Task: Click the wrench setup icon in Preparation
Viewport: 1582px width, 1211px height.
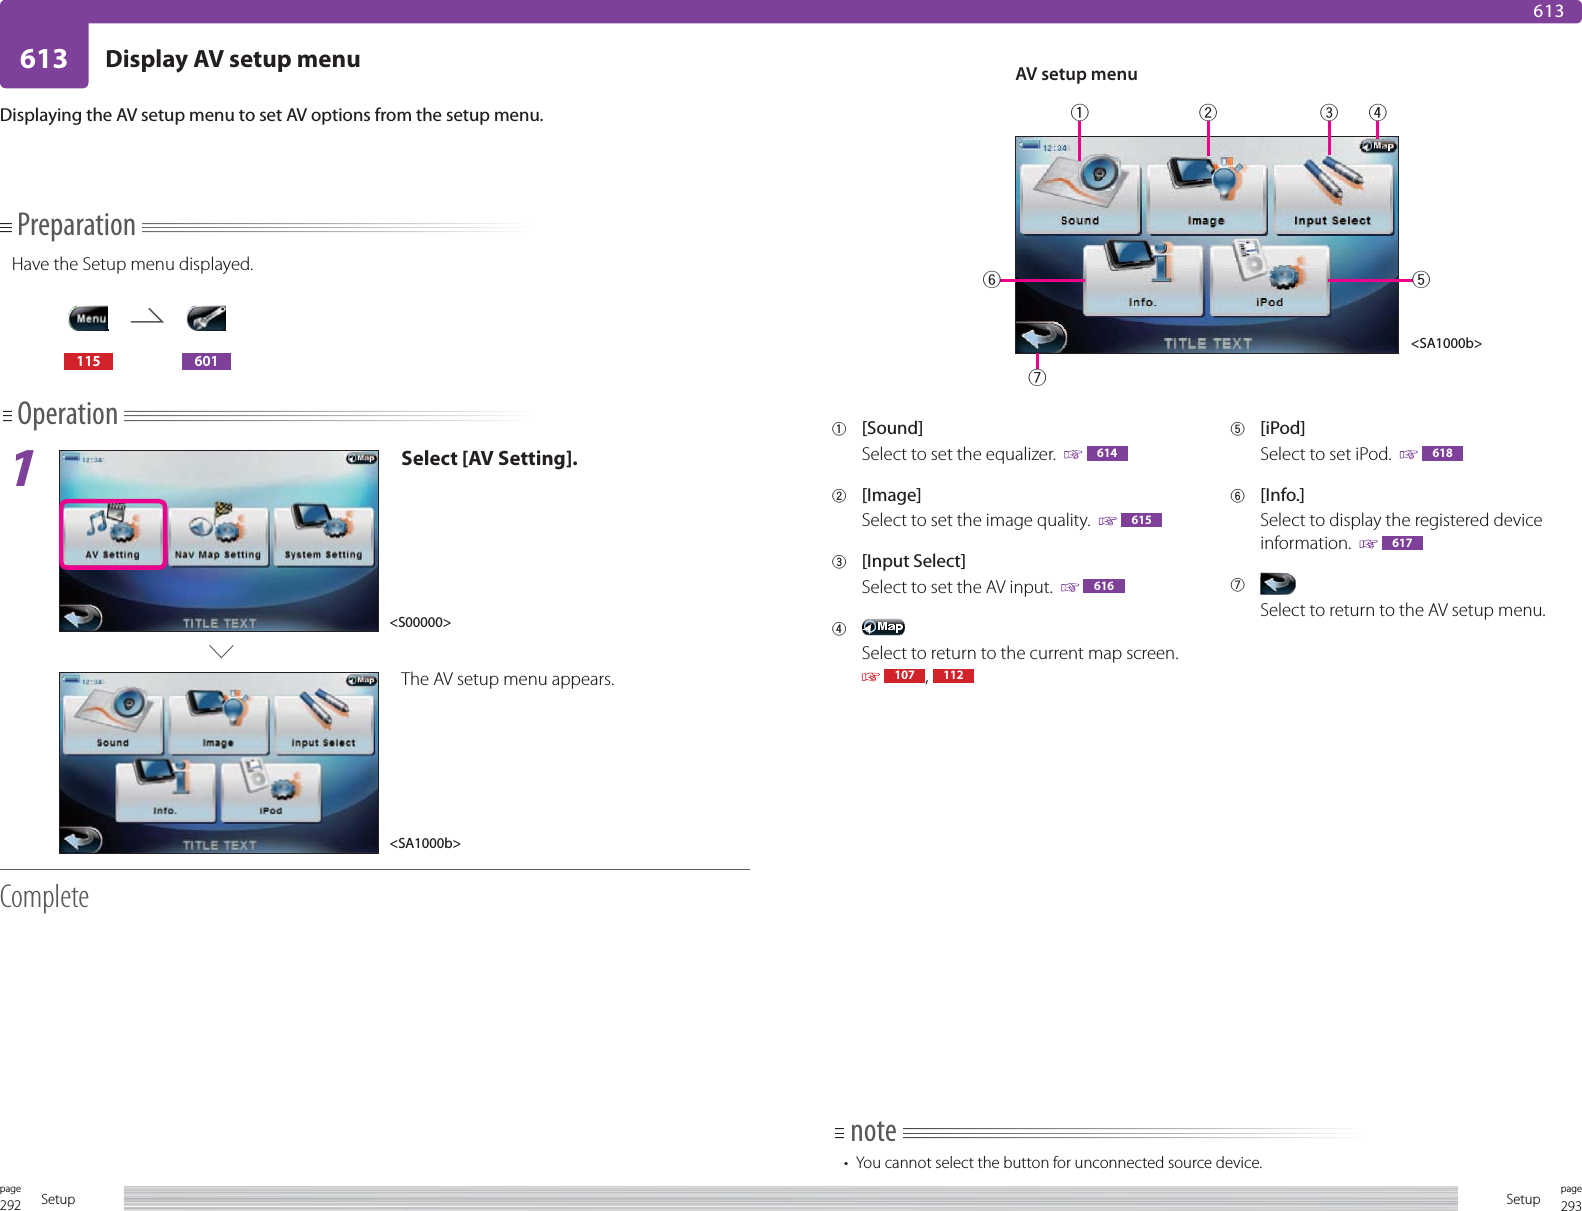Action: 206,318
